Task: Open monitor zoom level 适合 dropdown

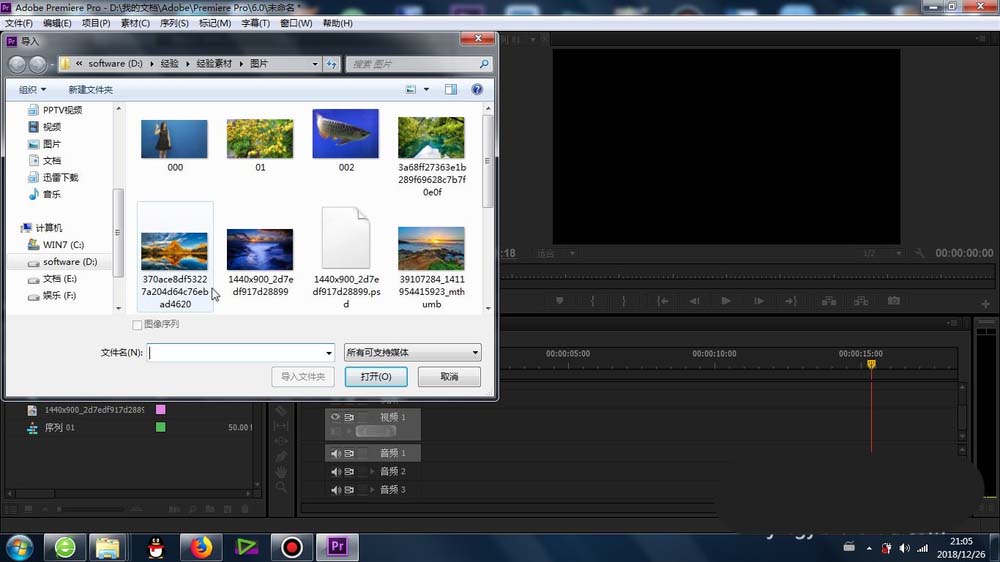Action: (557, 253)
